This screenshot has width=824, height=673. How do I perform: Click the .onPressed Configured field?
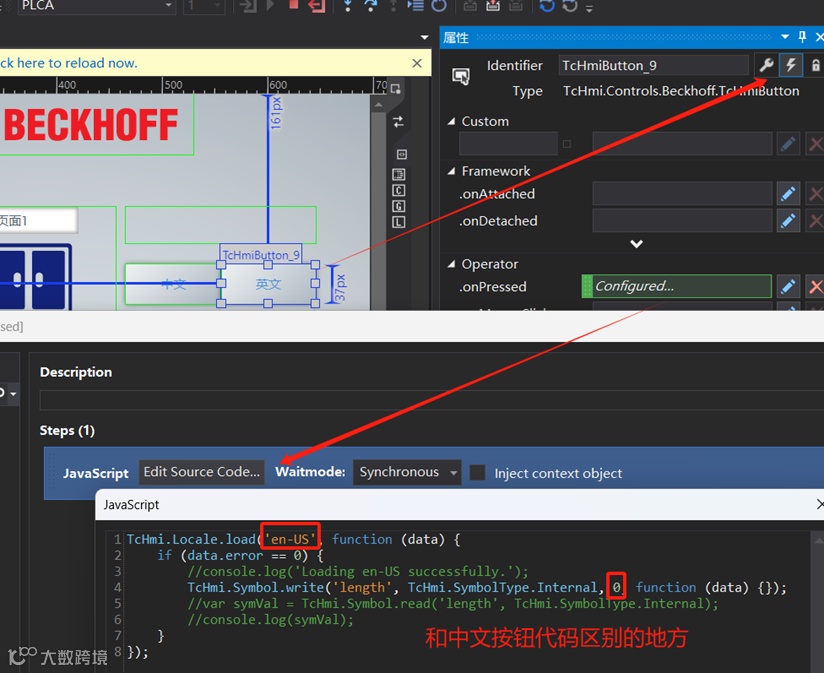(x=677, y=286)
